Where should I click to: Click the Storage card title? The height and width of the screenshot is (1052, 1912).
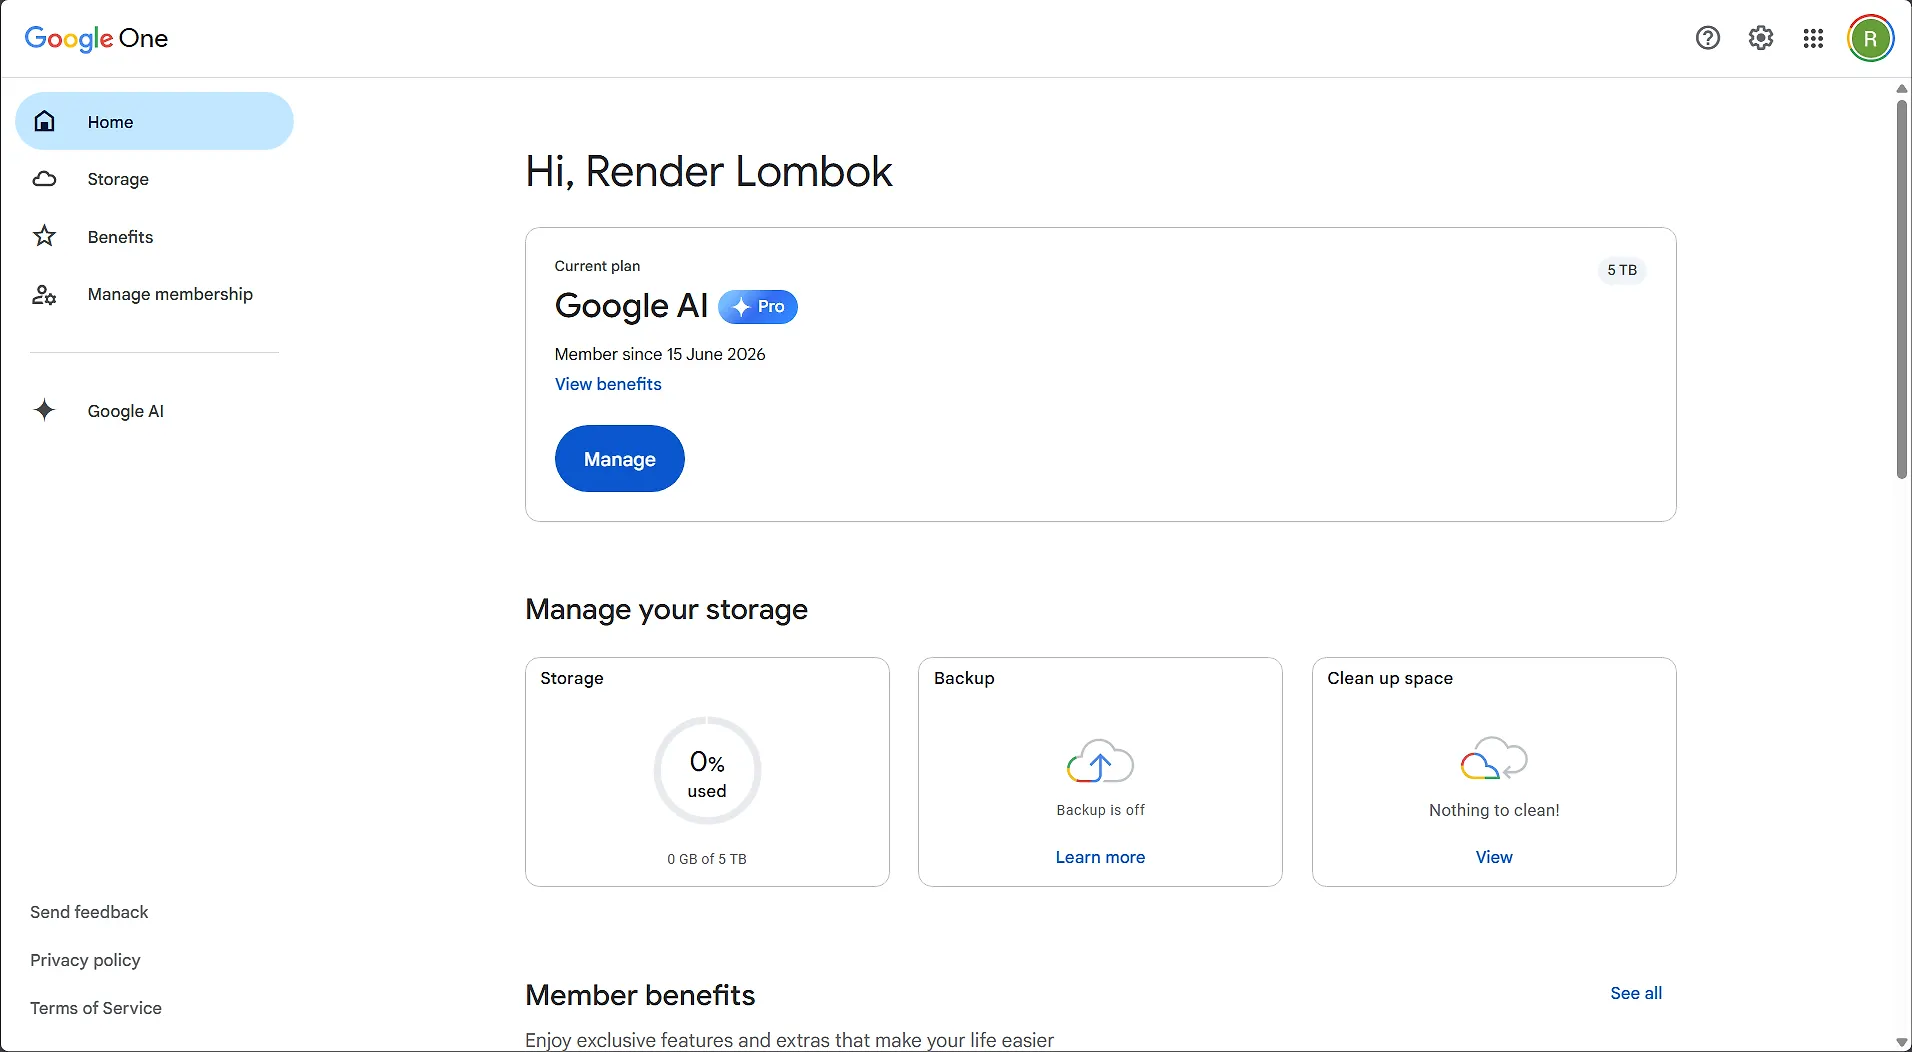pyautogui.click(x=572, y=678)
